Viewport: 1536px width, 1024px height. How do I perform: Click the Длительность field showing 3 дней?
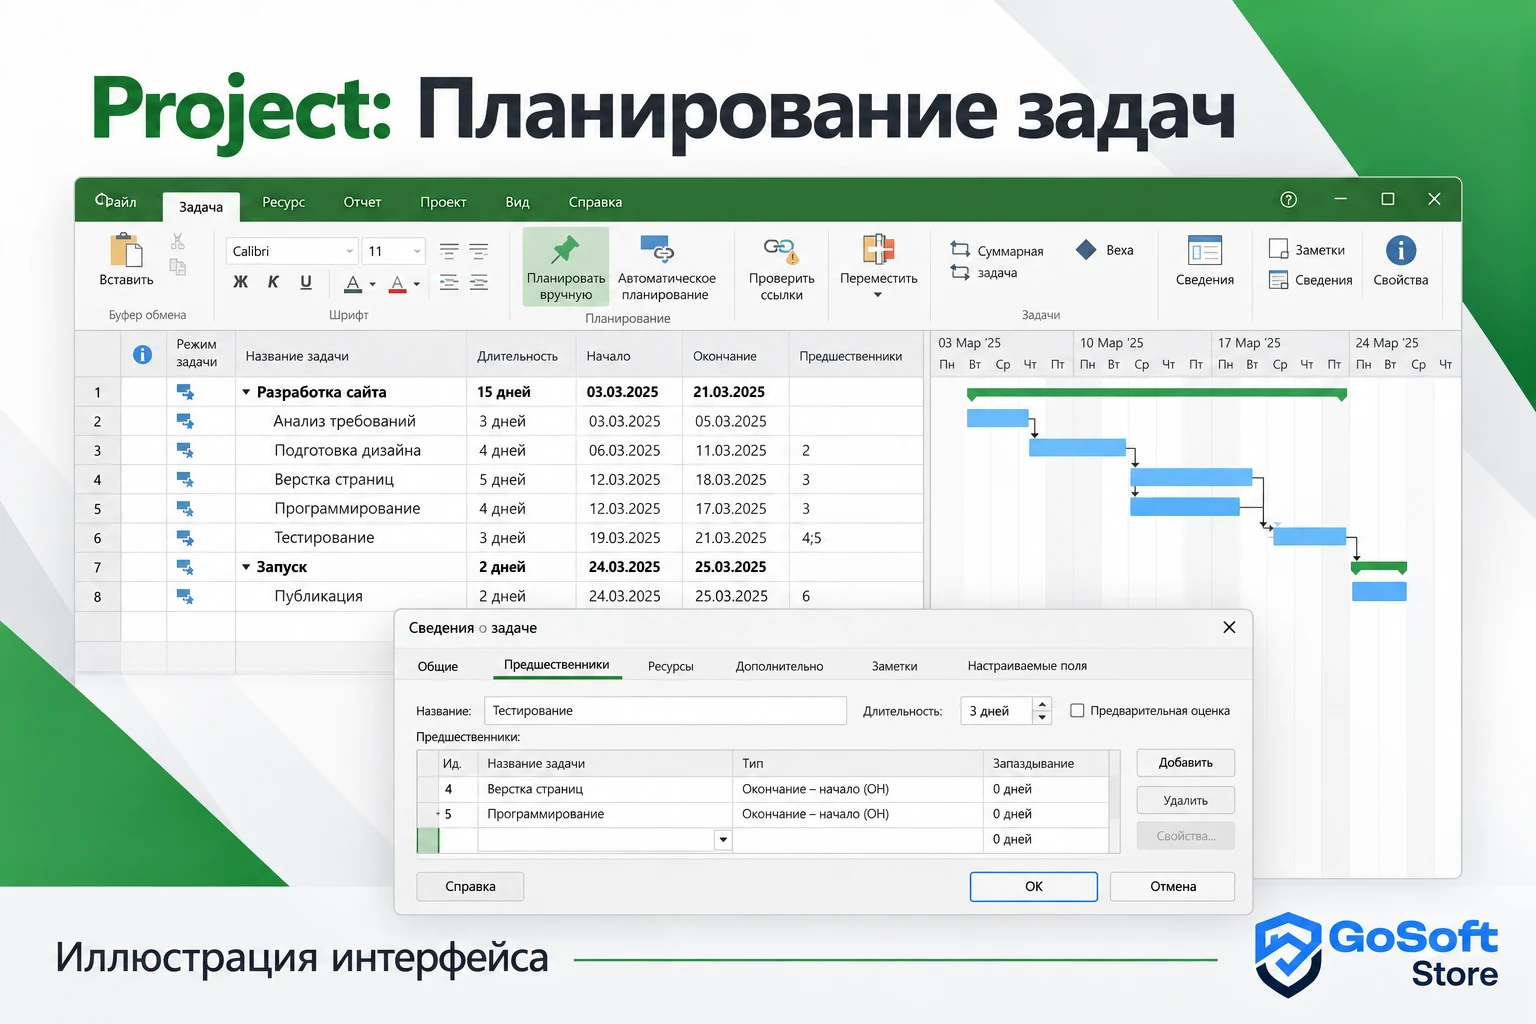click(x=996, y=711)
